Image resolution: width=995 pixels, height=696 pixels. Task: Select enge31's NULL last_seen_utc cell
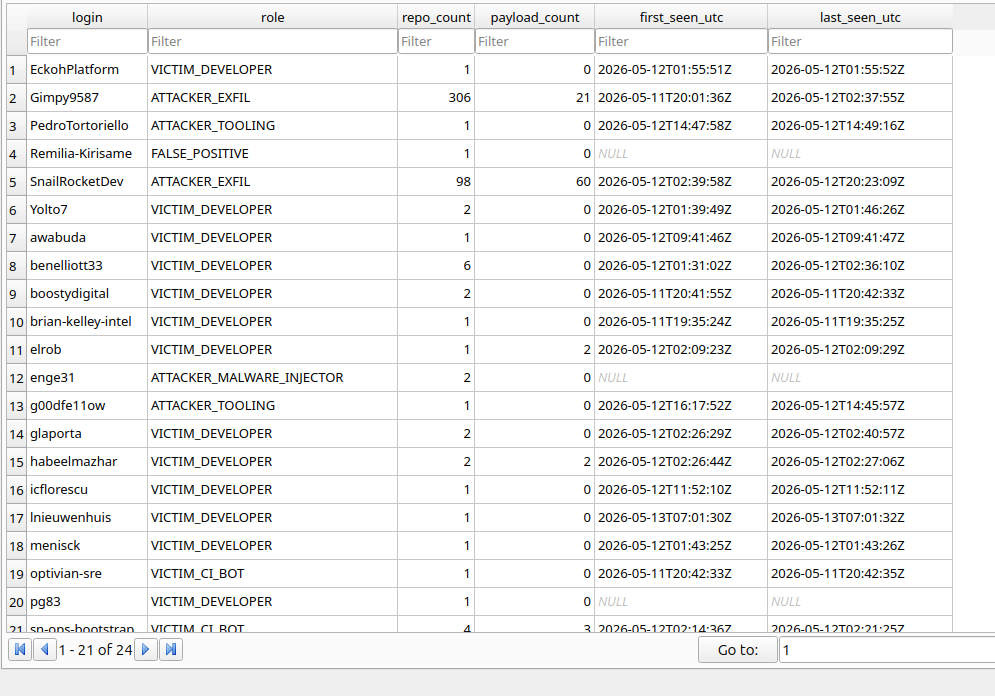pos(860,378)
